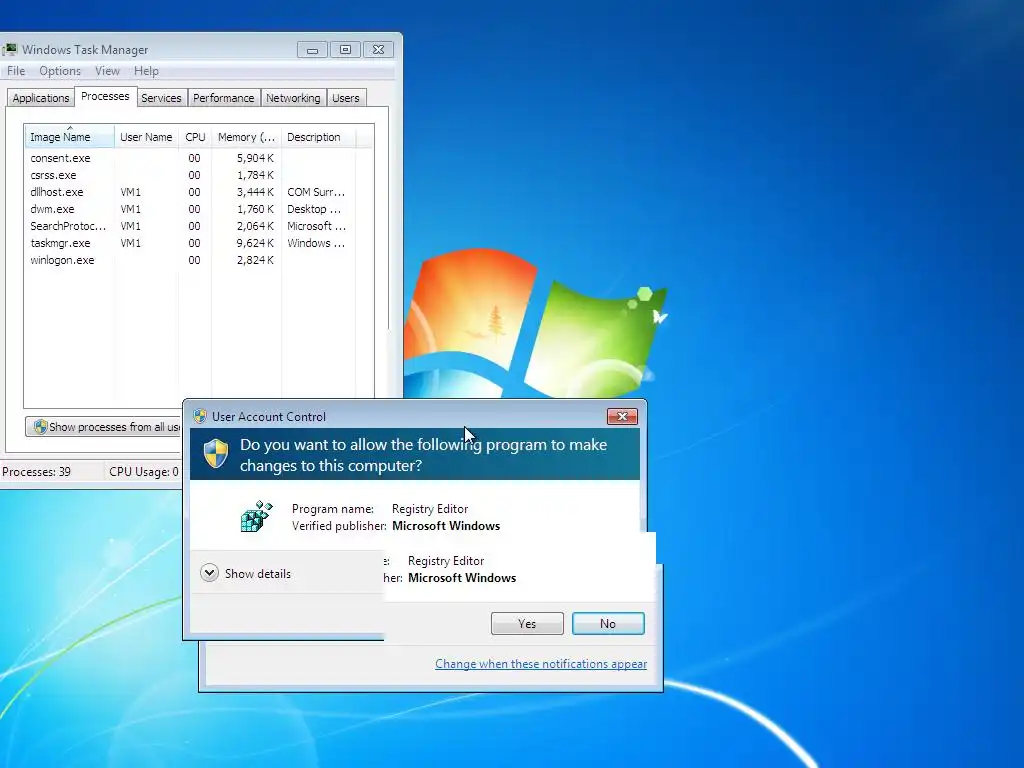Click the Registry Editor cube icon
Screen dimensions: 1024x768
(257, 517)
